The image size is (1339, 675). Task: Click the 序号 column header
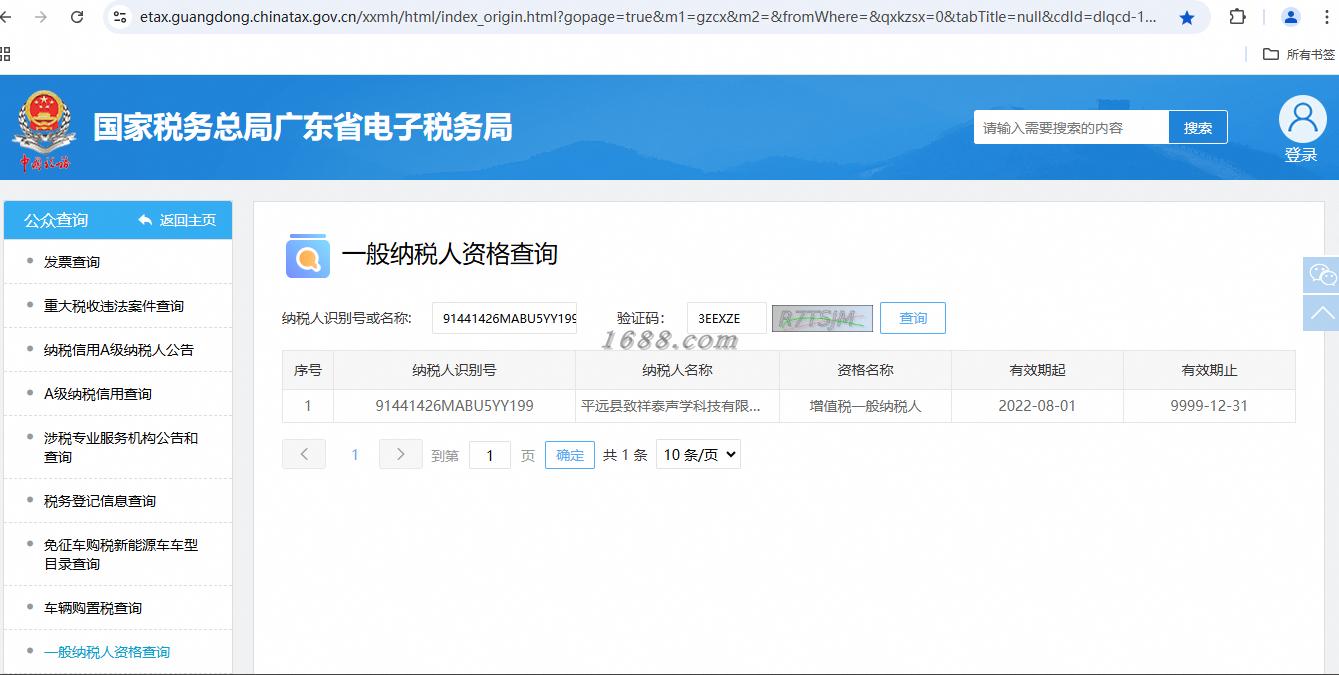(x=308, y=370)
